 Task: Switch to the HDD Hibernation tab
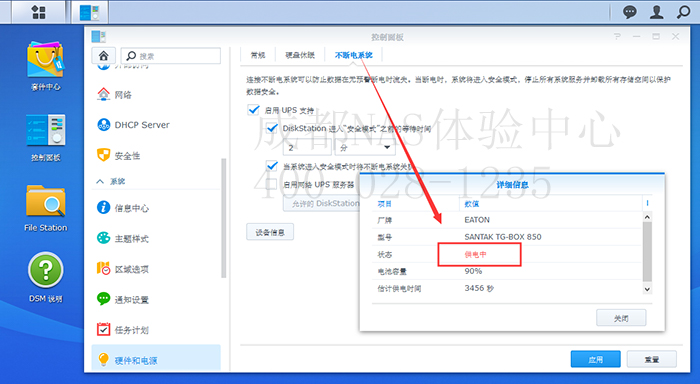point(300,55)
